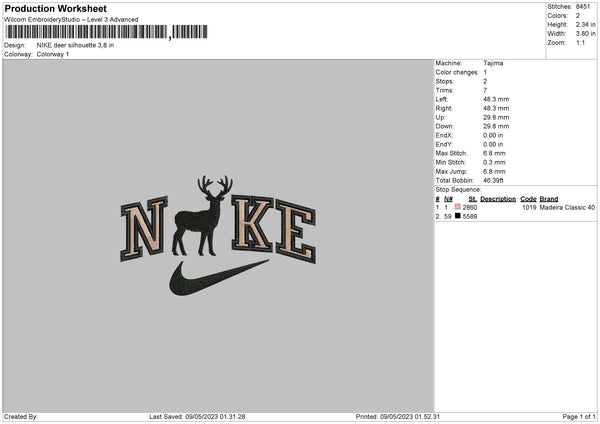Click the black color swatch for stop 2
Viewport: 600px width, 424px height.
tap(458, 216)
